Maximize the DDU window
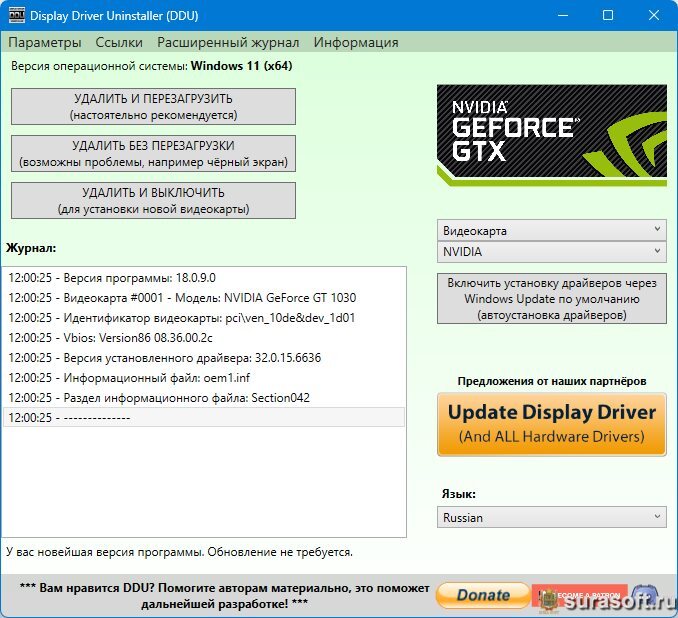 click(608, 15)
